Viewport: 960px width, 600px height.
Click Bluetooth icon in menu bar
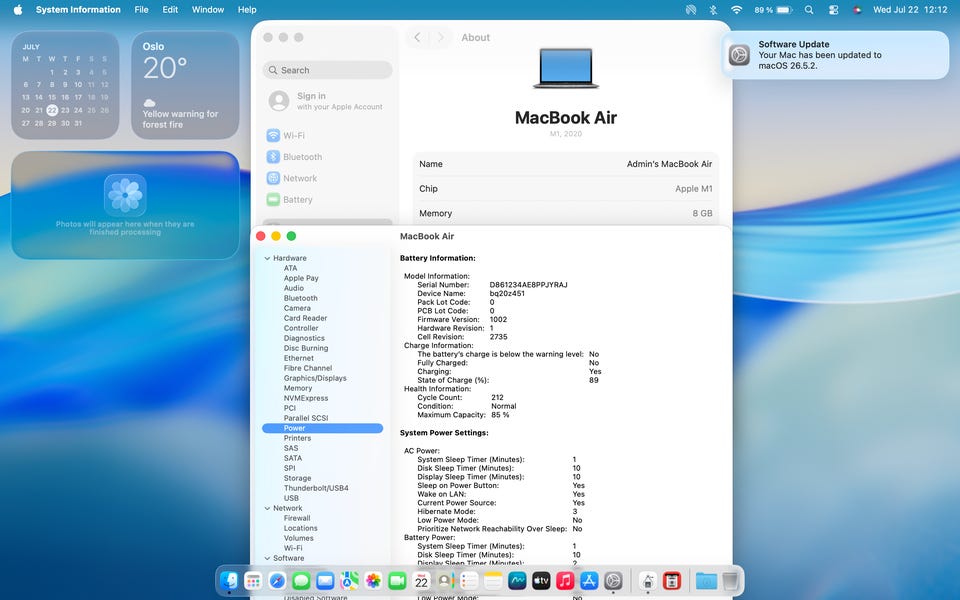click(713, 10)
